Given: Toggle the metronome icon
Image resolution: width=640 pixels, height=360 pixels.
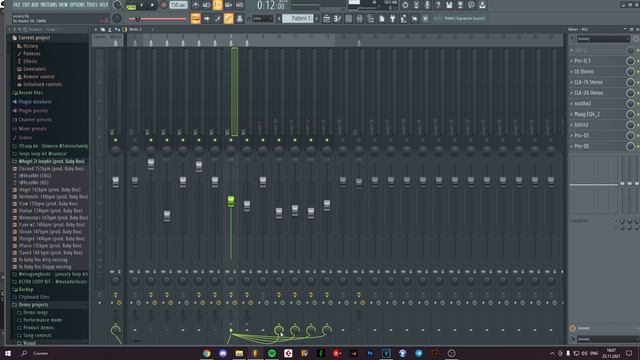Looking at the screenshot, I should [196, 5].
